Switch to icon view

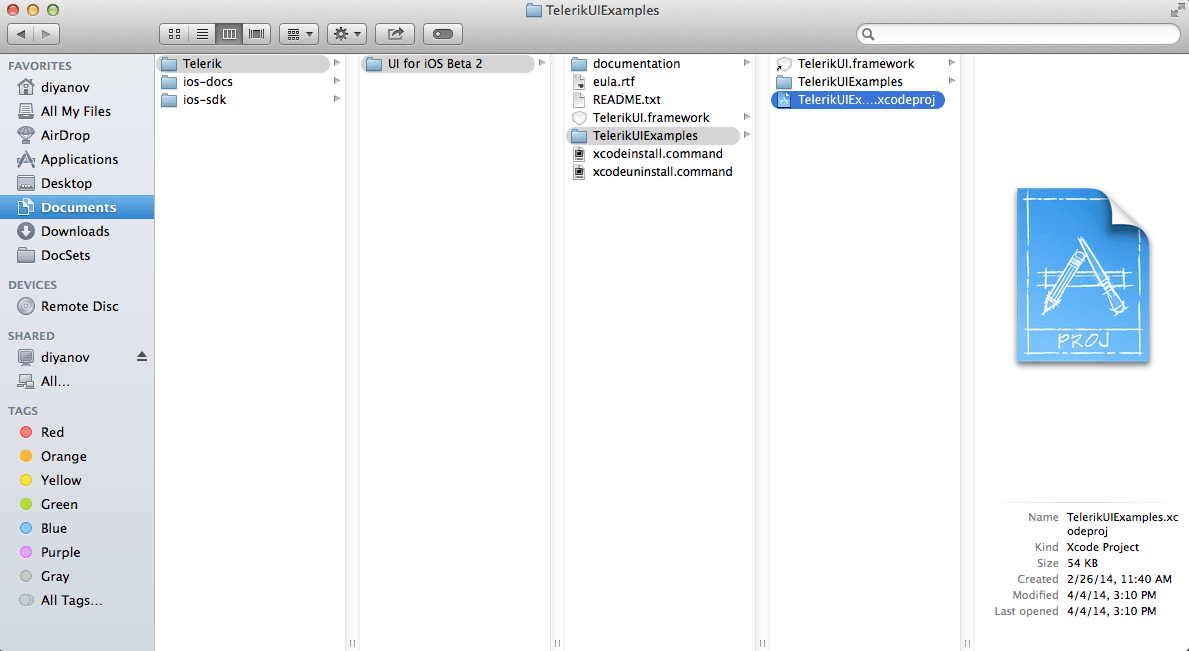(x=174, y=34)
